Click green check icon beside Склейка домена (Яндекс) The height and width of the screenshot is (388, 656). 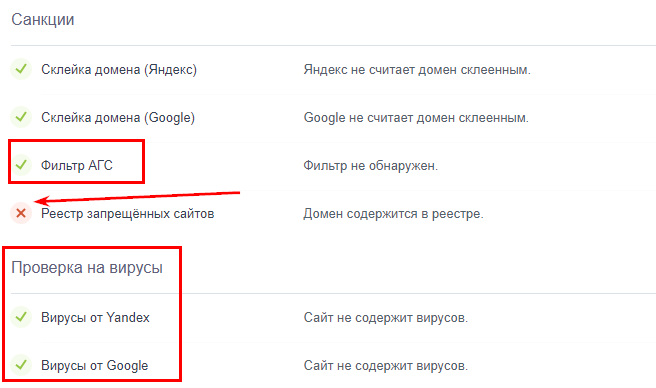(x=21, y=69)
